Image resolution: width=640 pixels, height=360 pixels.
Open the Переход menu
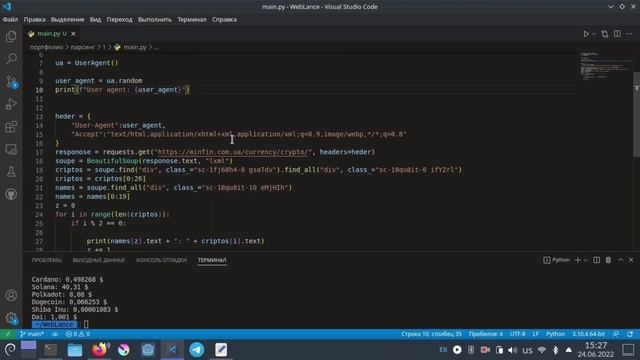(119, 19)
